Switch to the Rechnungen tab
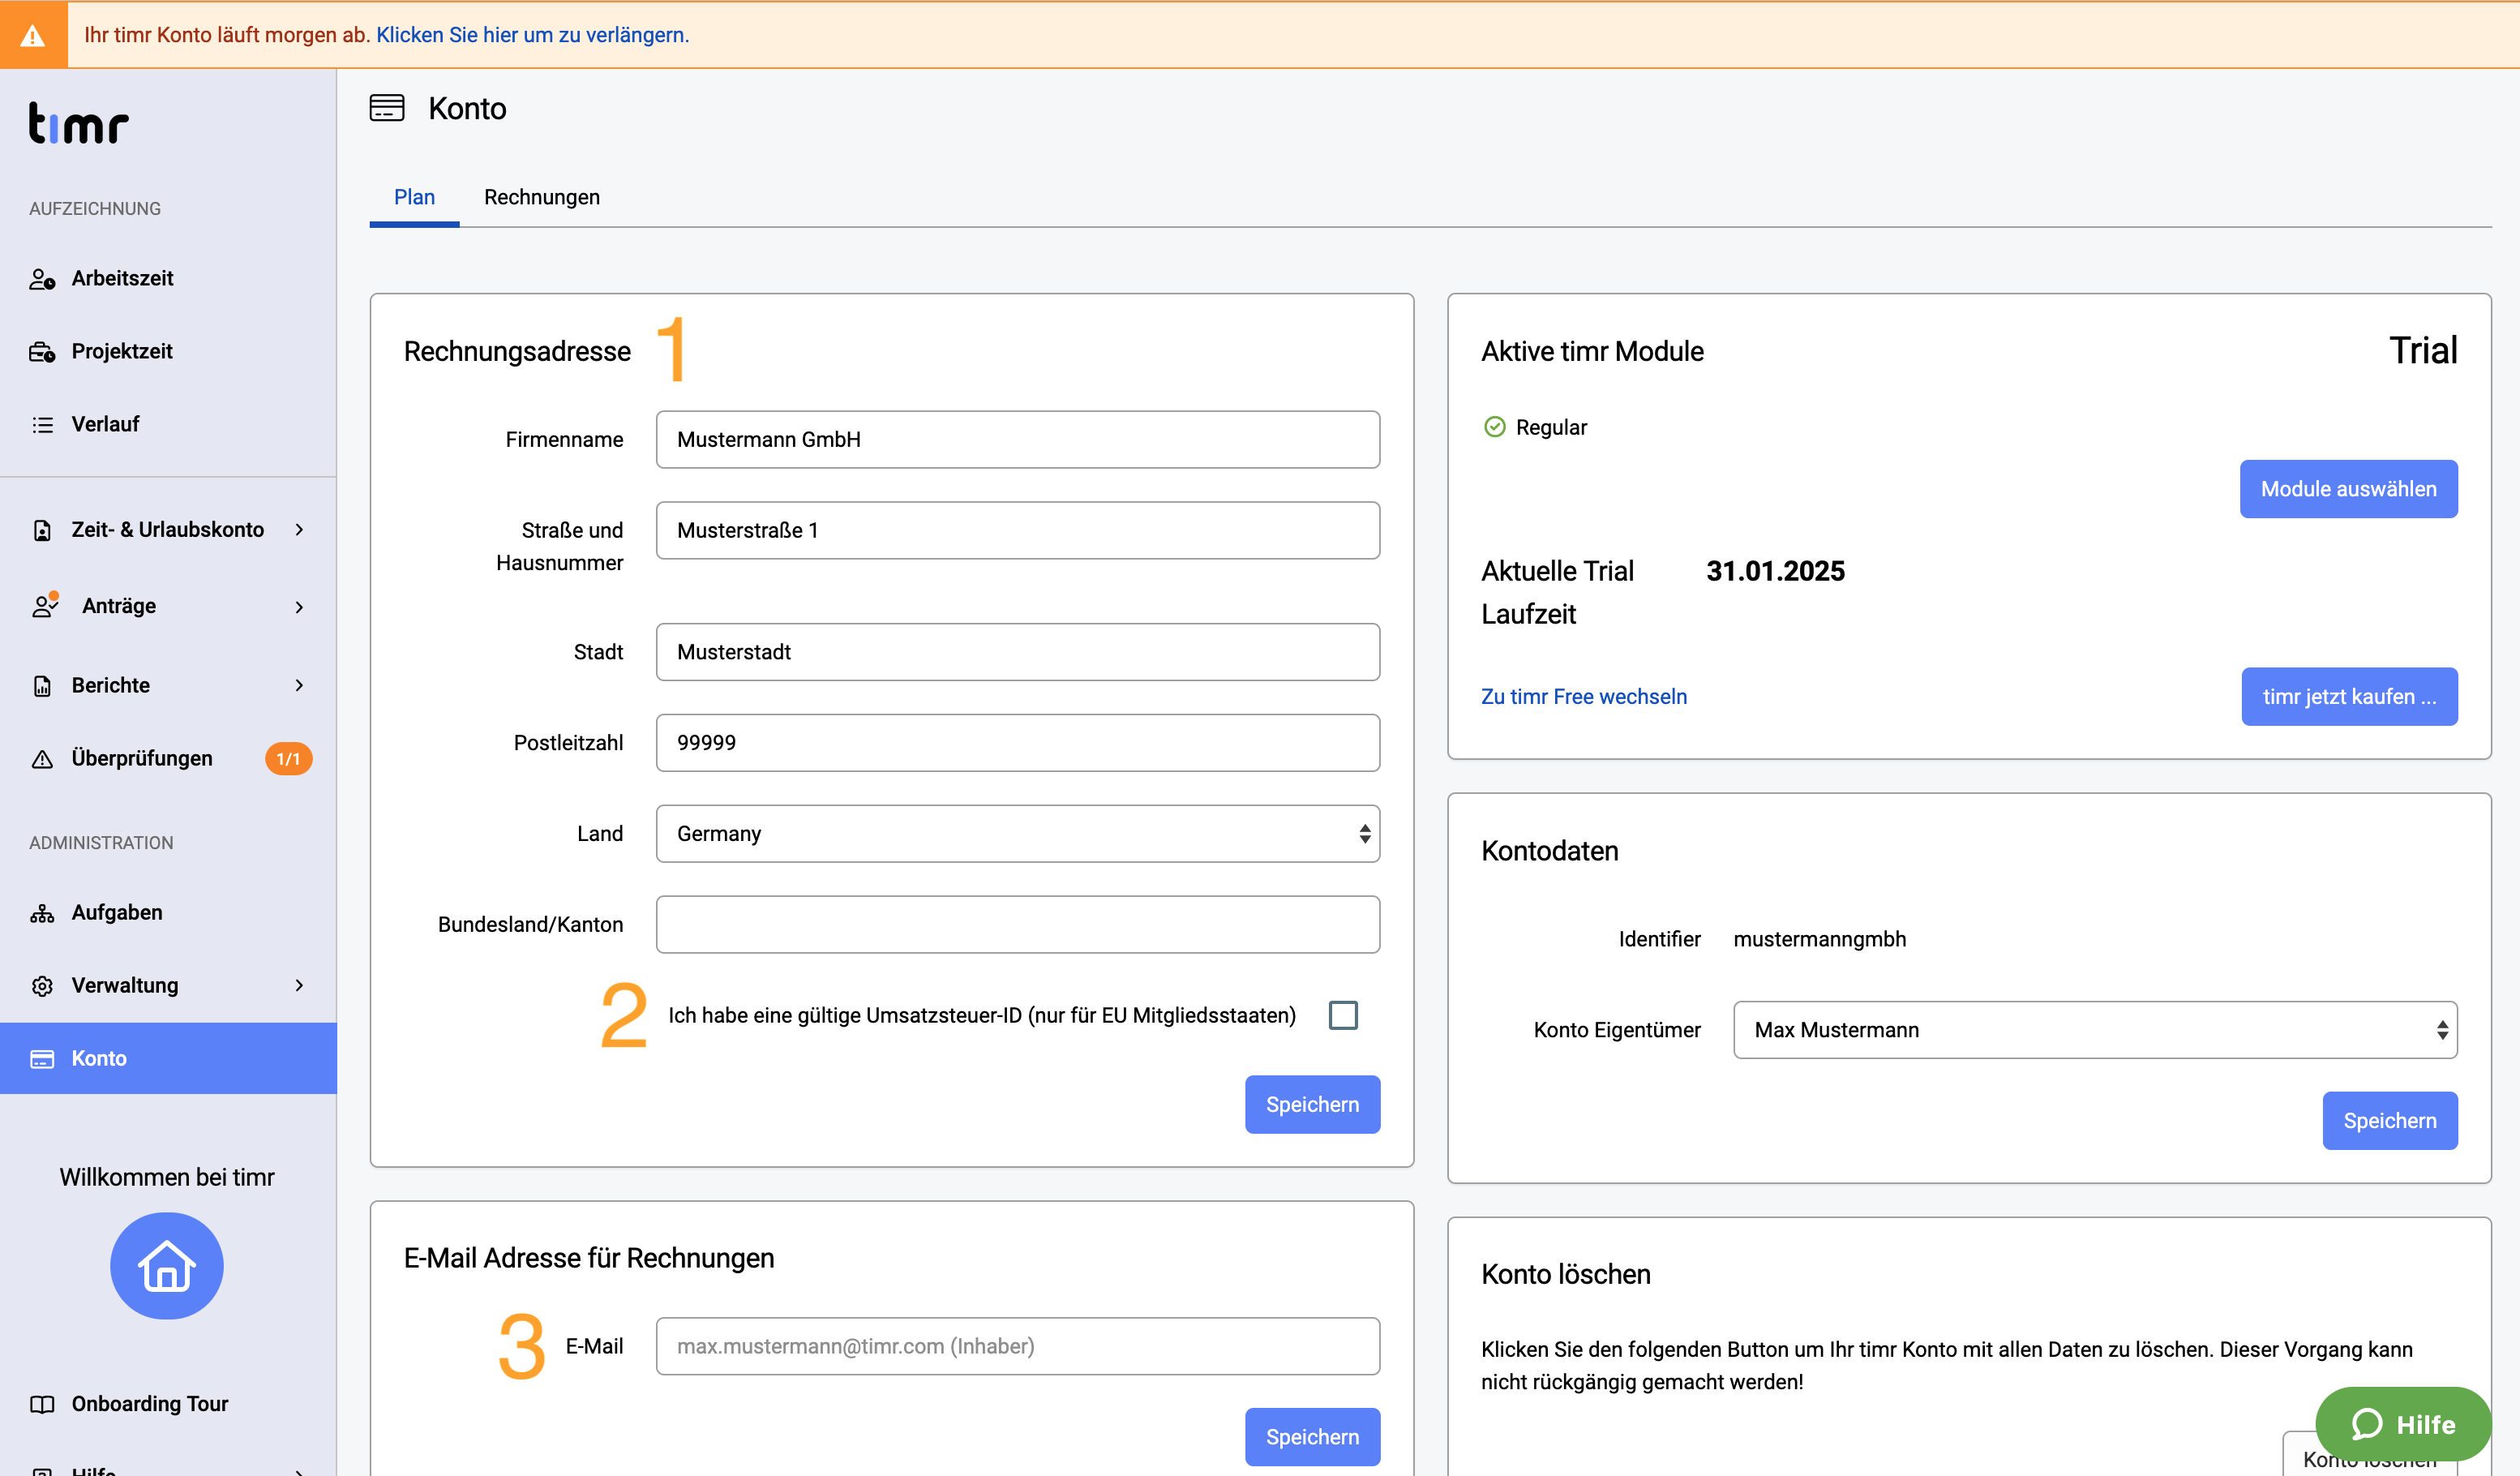Viewport: 2520px width, 1476px height. tap(542, 197)
